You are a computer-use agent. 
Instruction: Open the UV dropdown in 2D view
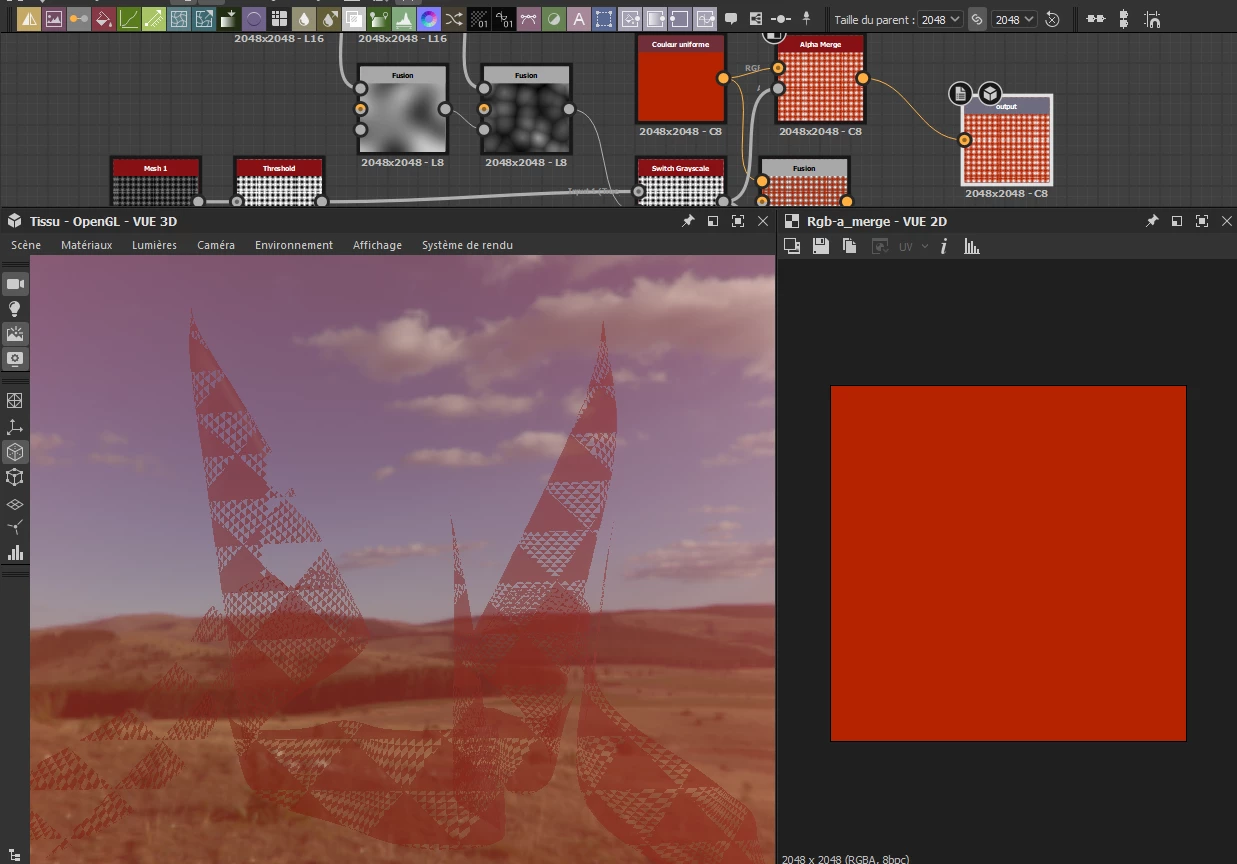913,246
